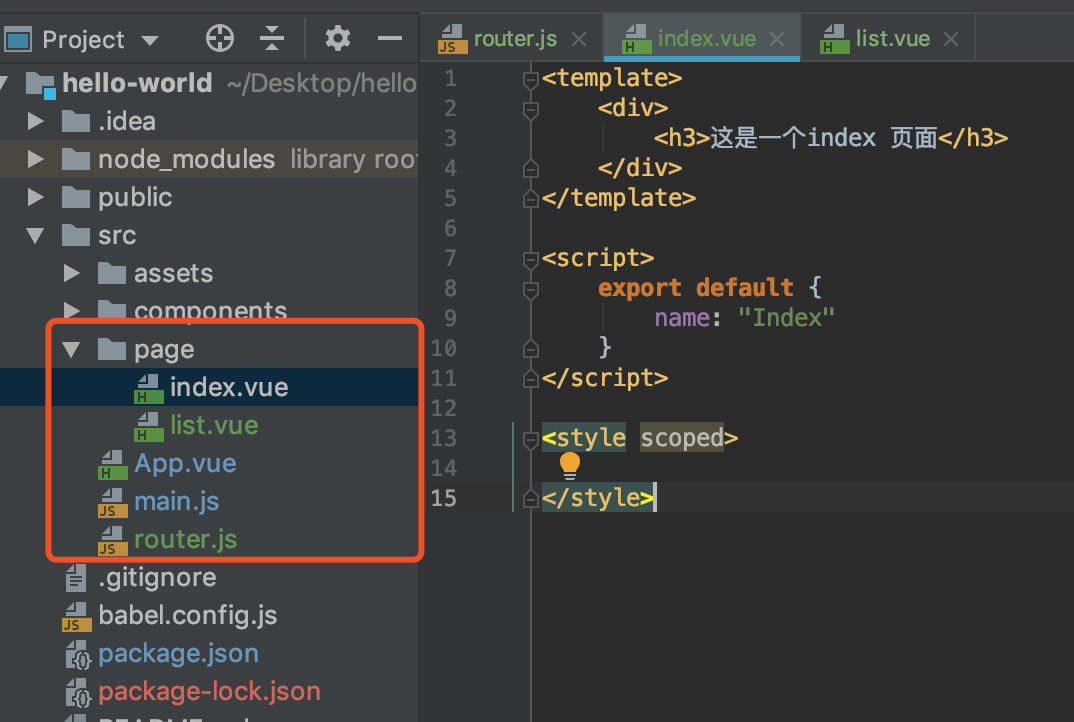Click the package.json file icon
The width and height of the screenshot is (1074, 722).
point(77,655)
